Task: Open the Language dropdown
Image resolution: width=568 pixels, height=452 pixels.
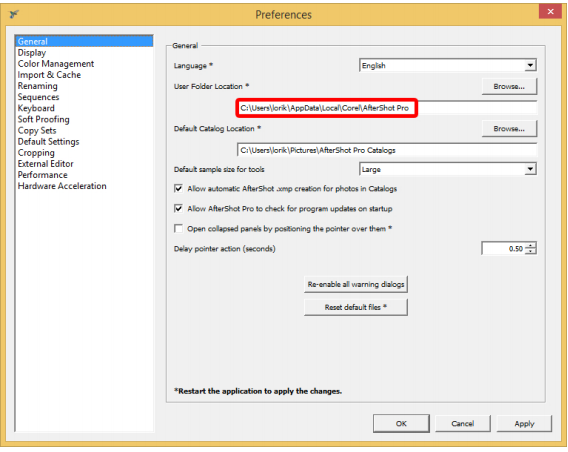Action: (x=448, y=65)
